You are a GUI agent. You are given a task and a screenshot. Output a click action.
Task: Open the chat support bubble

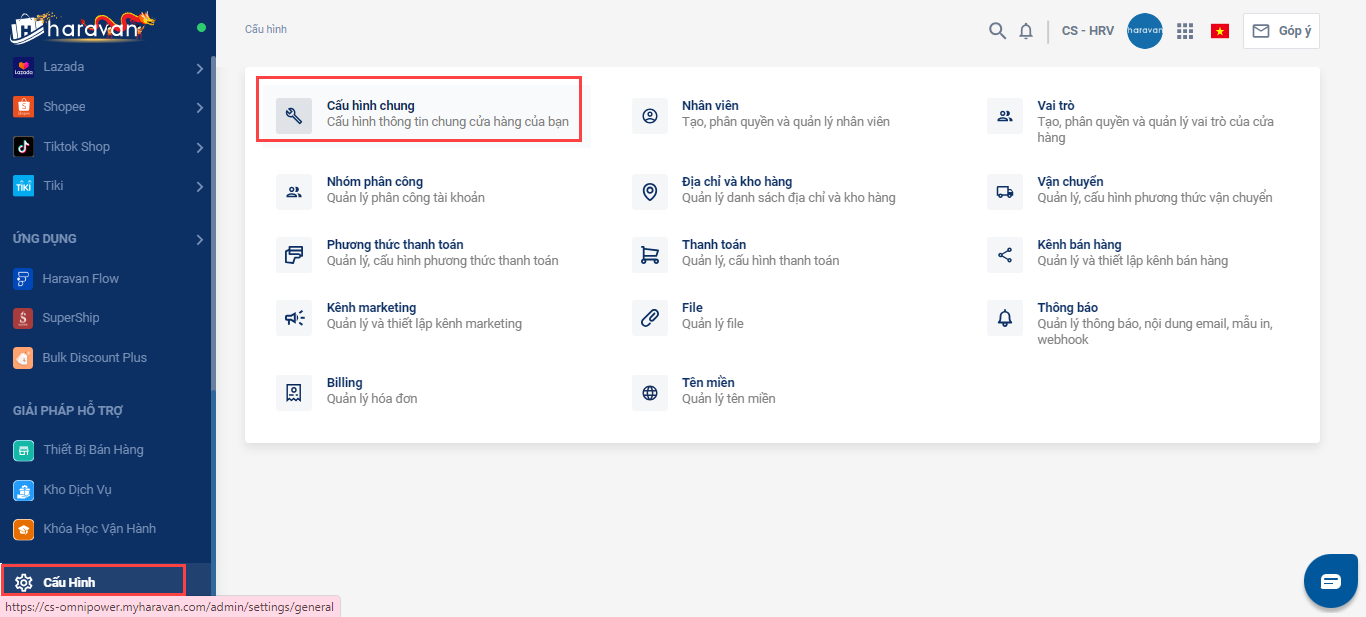point(1330,581)
